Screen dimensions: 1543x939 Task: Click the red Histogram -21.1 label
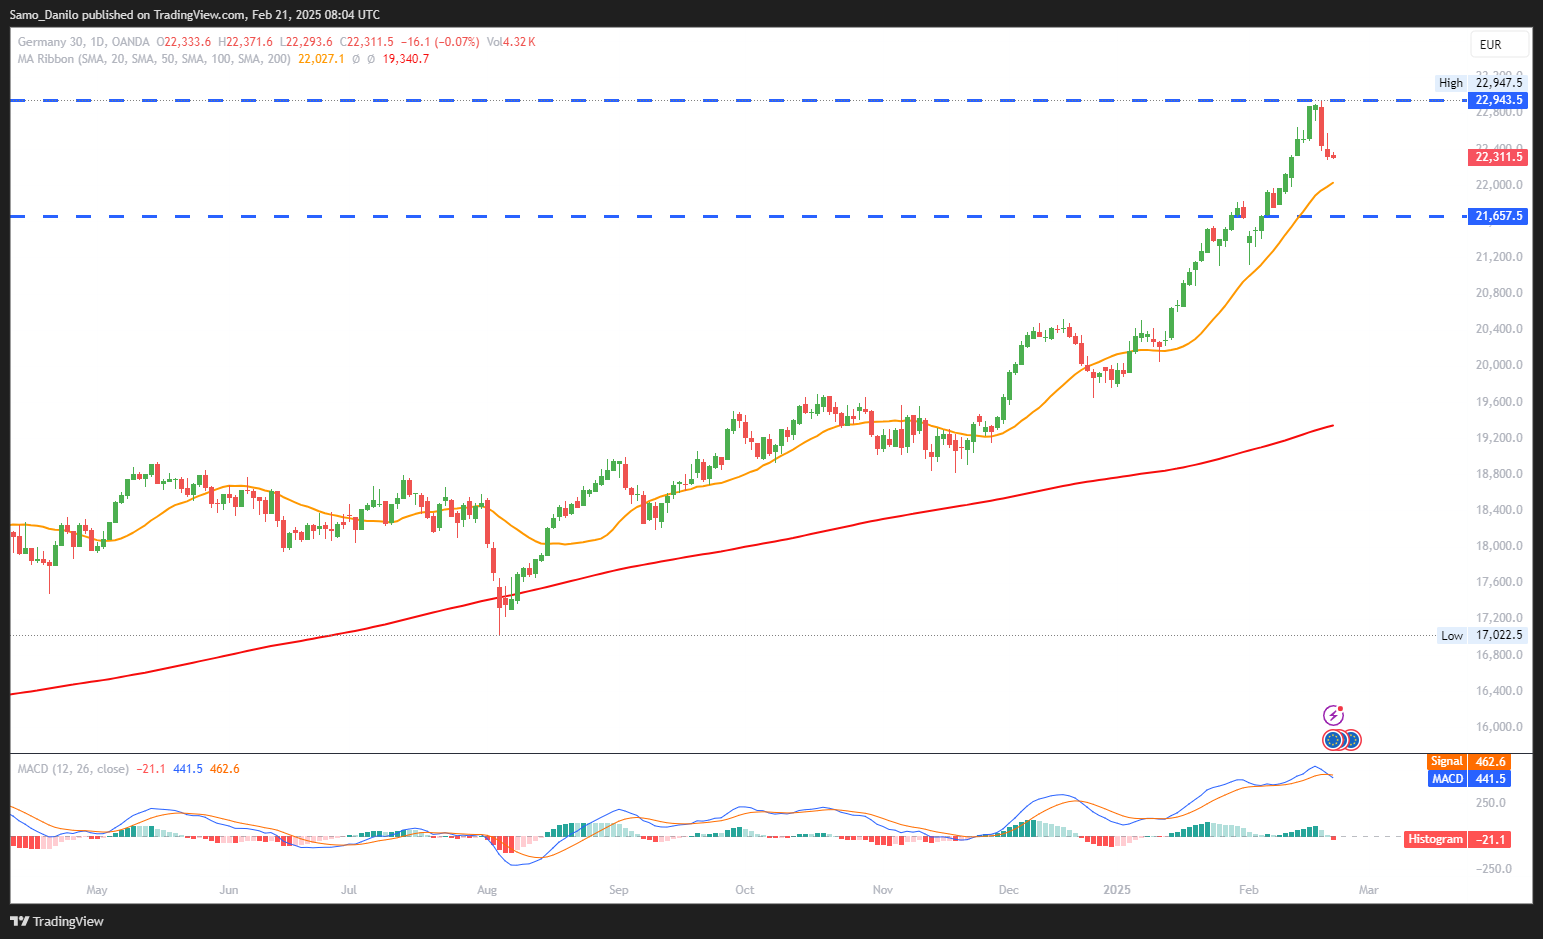1457,840
